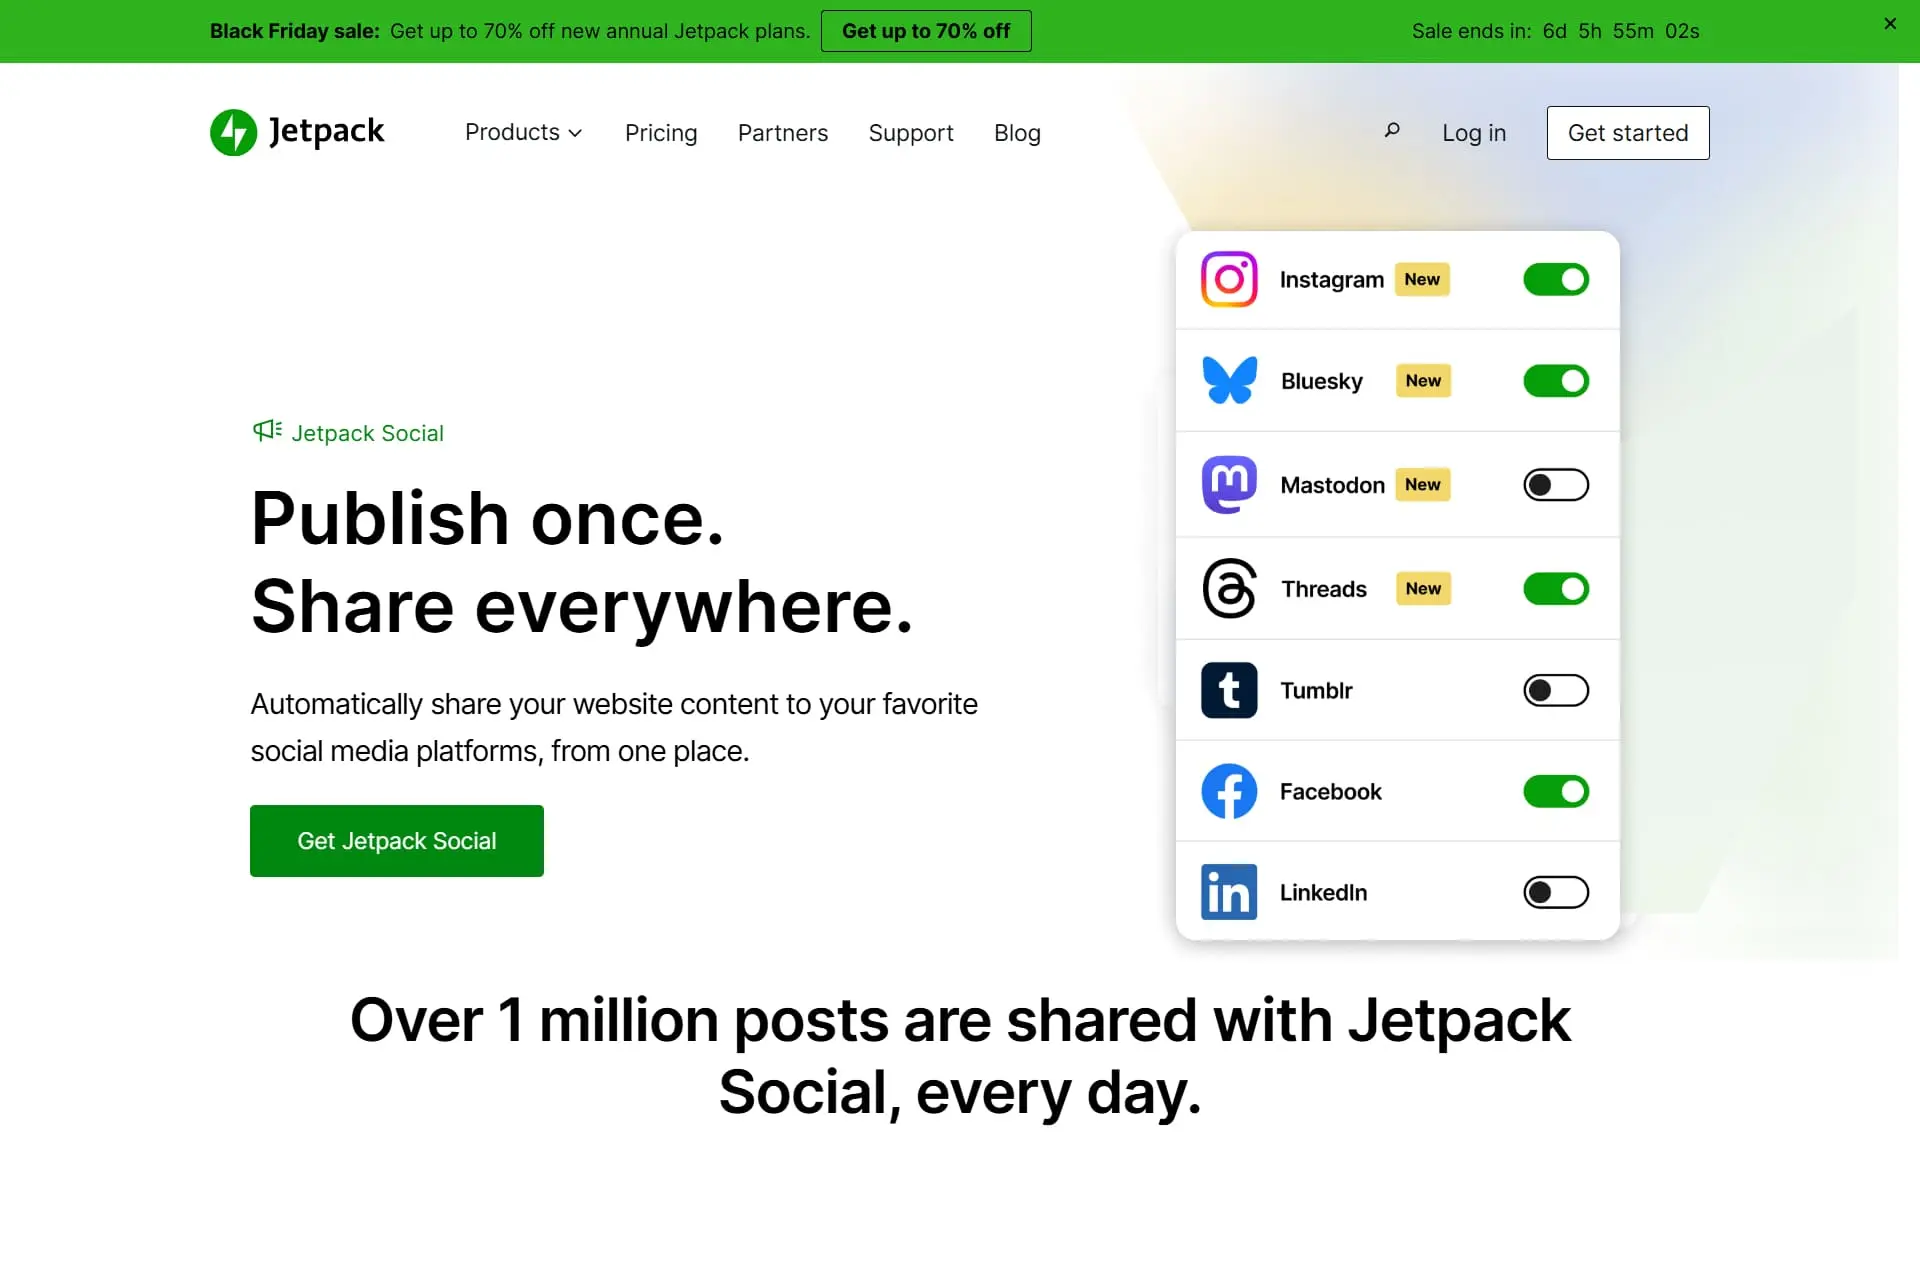Click the 'Bluesky' label in the list

[x=1322, y=381]
